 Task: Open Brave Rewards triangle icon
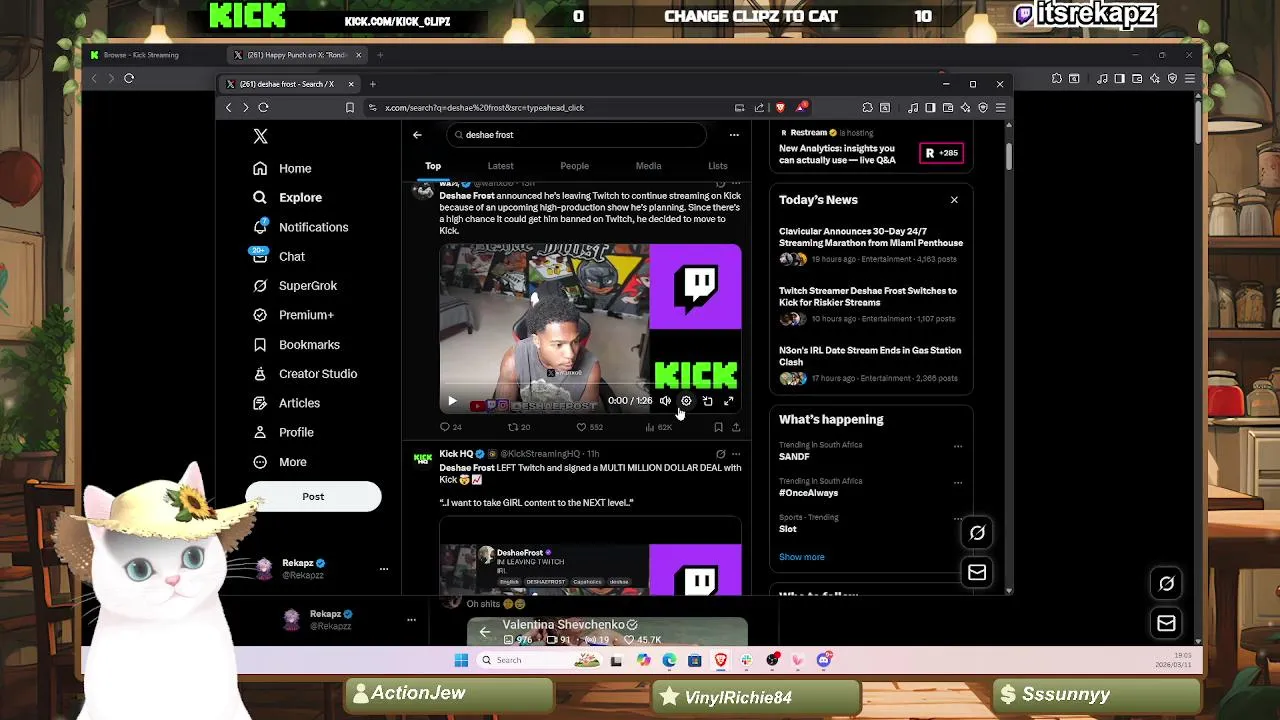click(x=801, y=108)
